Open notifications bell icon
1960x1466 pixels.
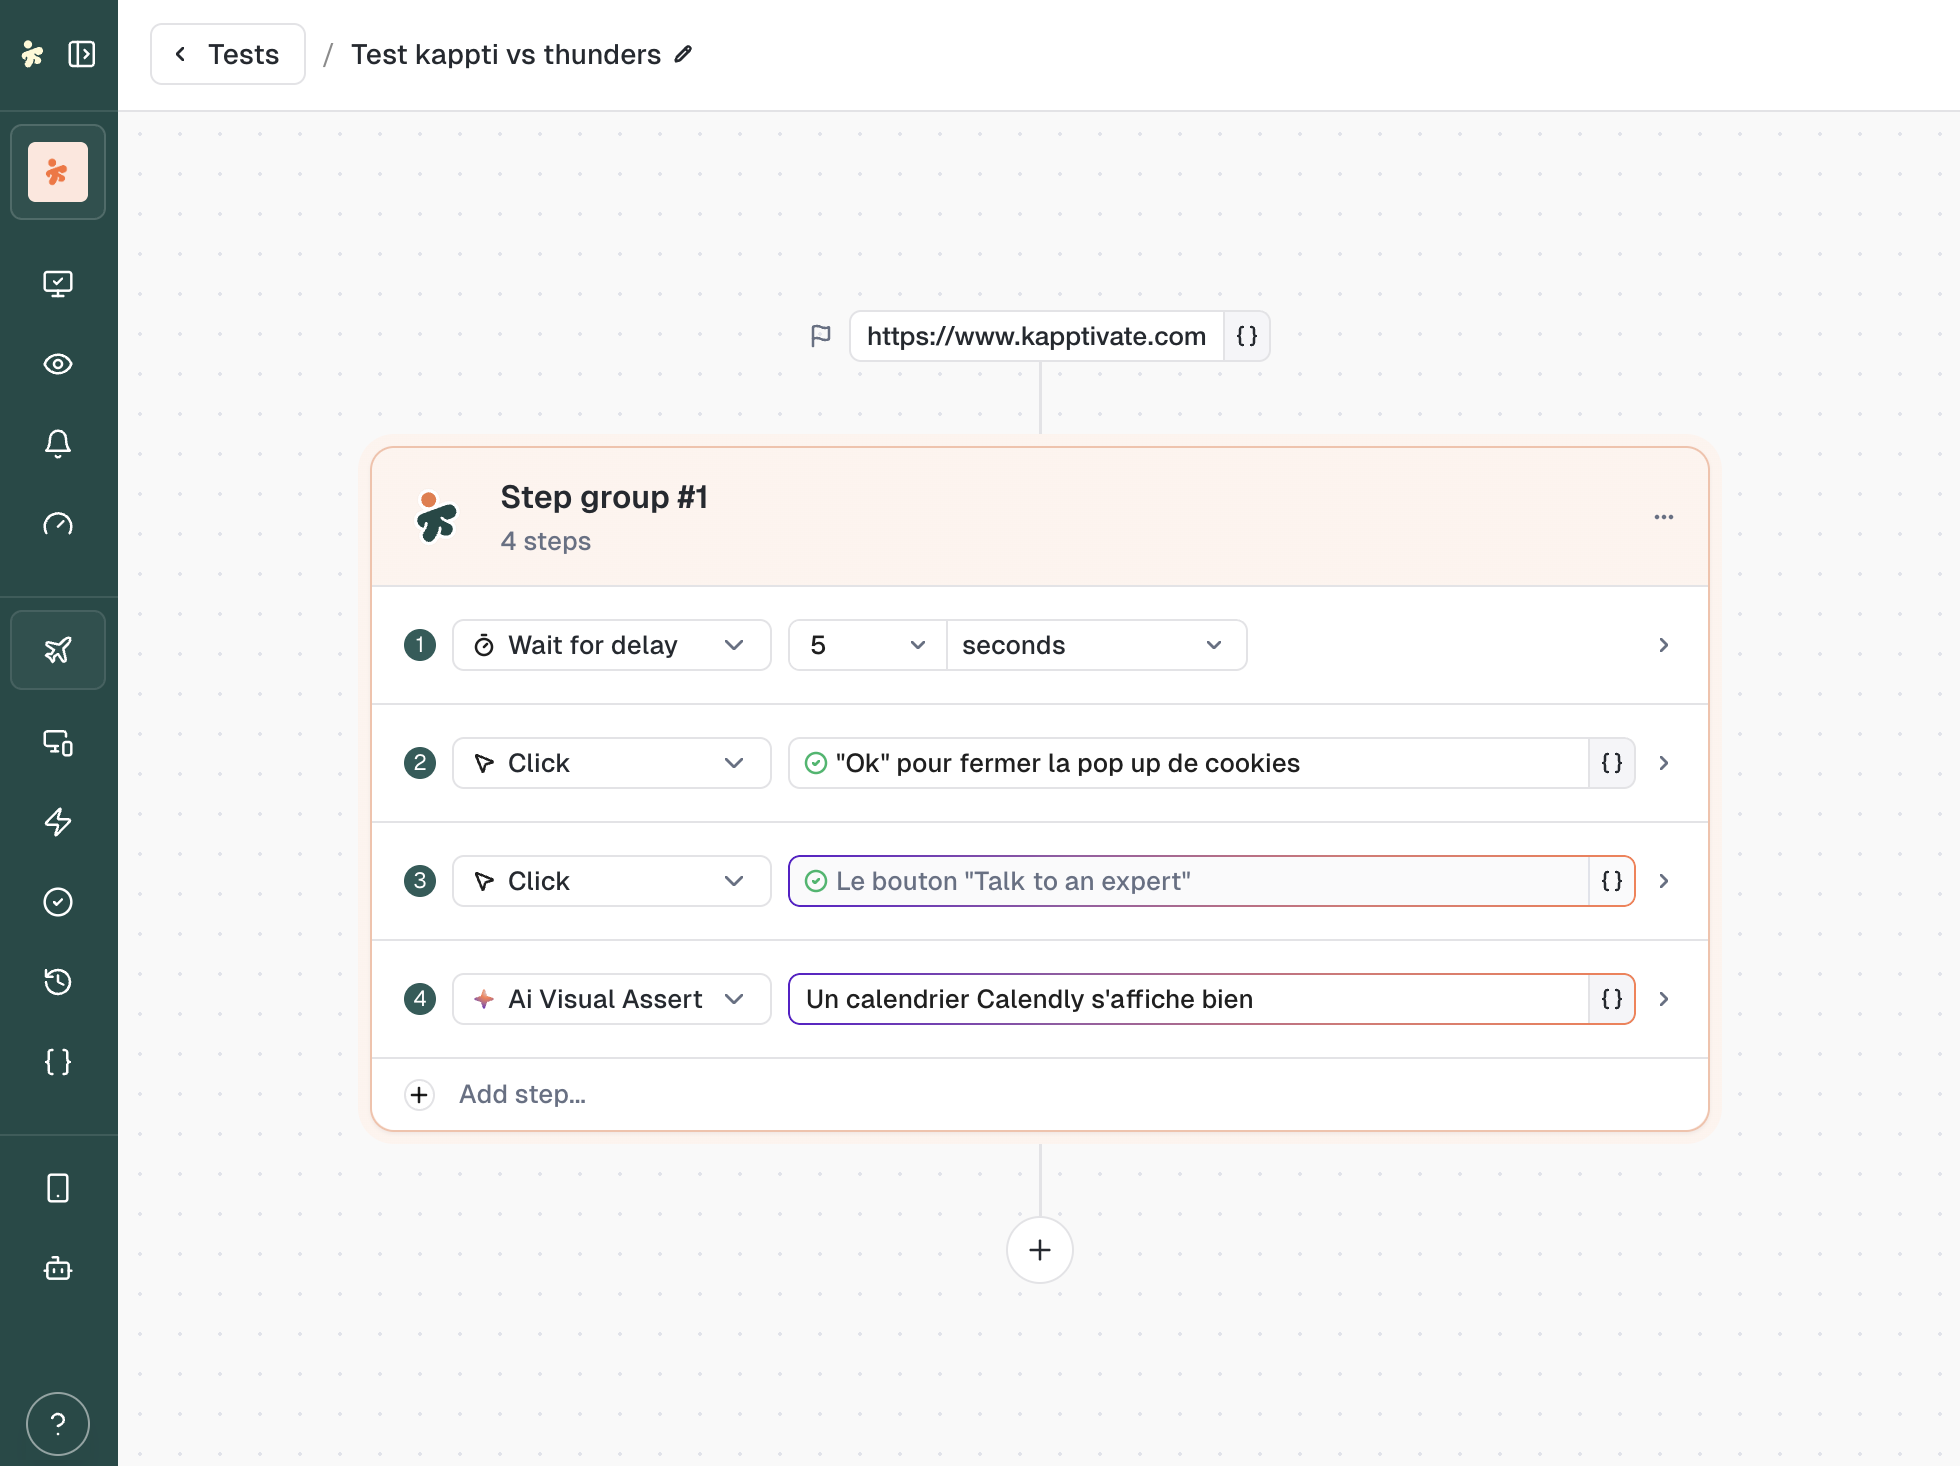pos(58,444)
